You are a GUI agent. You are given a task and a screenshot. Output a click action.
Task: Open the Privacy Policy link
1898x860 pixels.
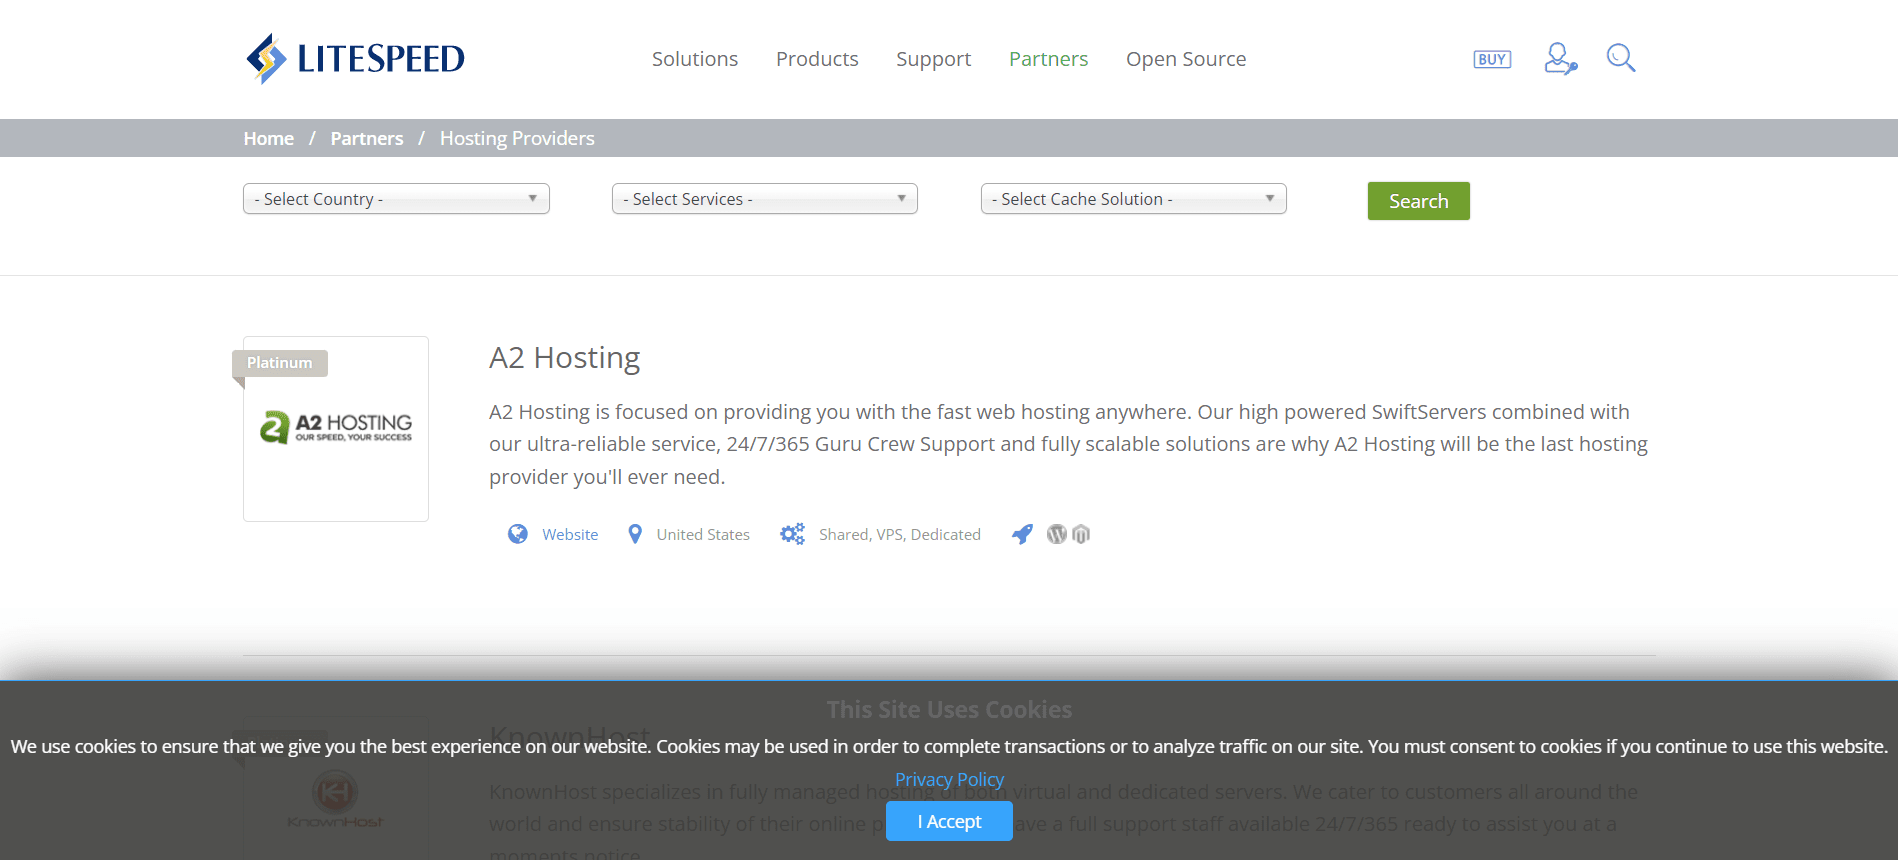(949, 779)
